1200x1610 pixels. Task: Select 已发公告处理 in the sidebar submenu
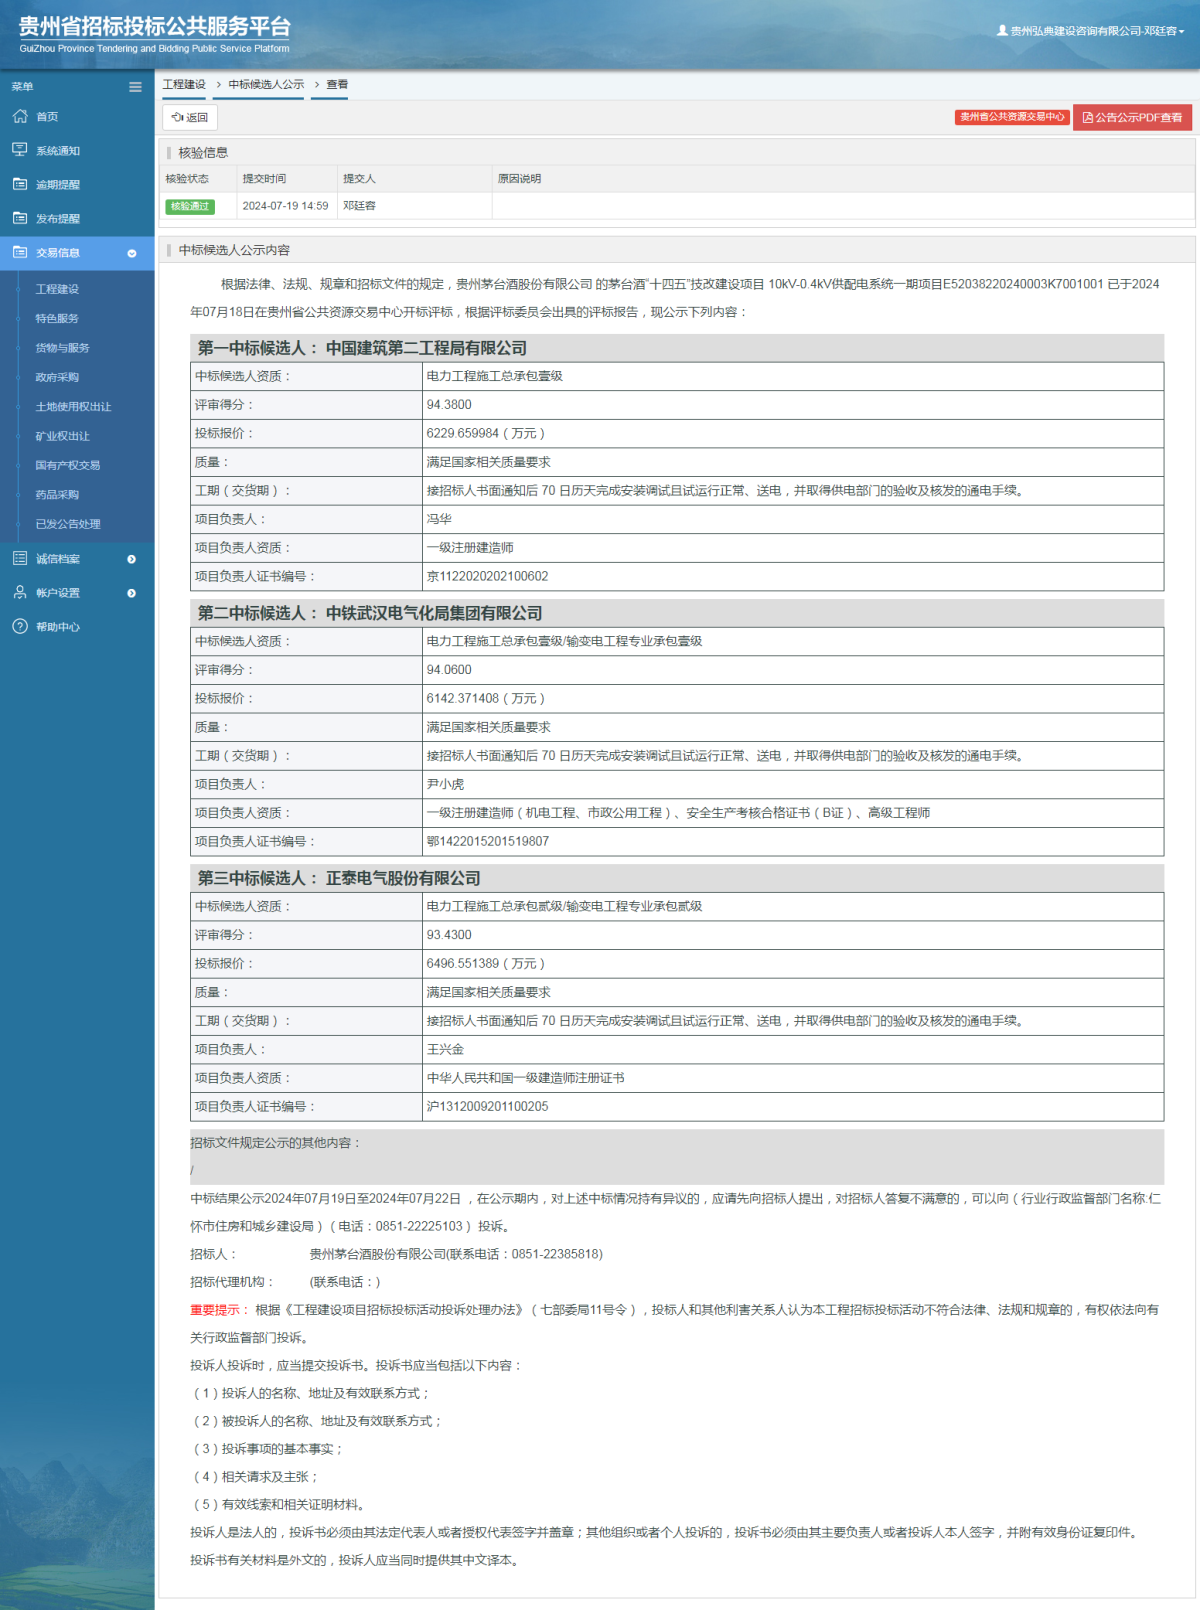(67, 524)
